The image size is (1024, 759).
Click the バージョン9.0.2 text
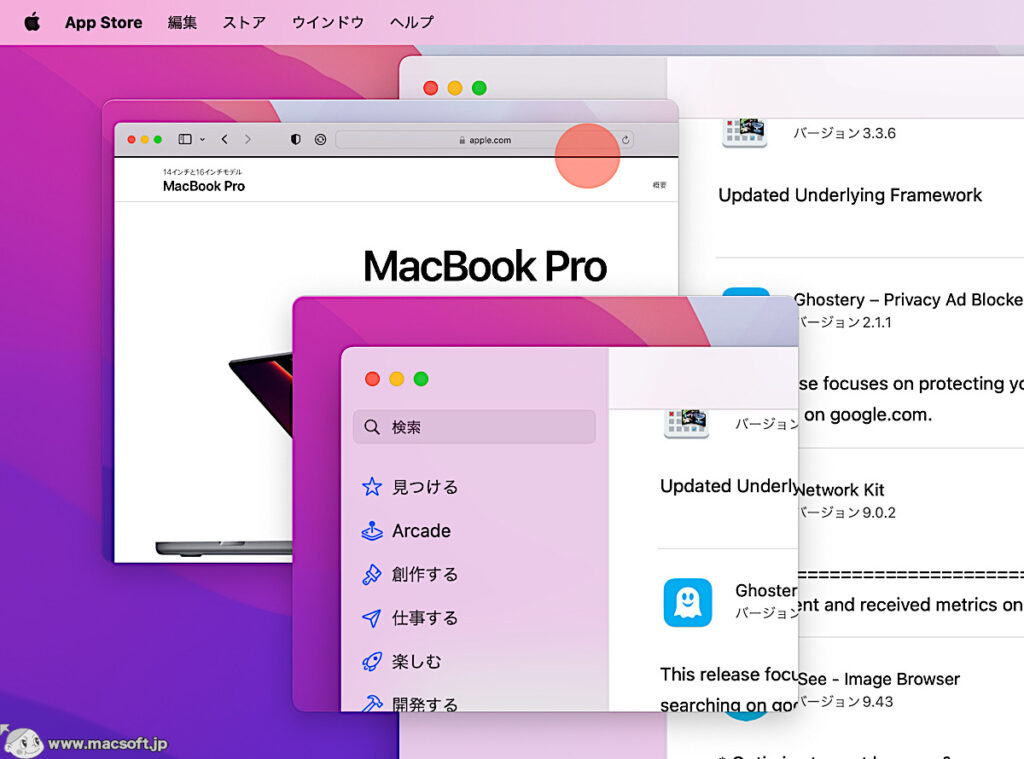pos(848,512)
